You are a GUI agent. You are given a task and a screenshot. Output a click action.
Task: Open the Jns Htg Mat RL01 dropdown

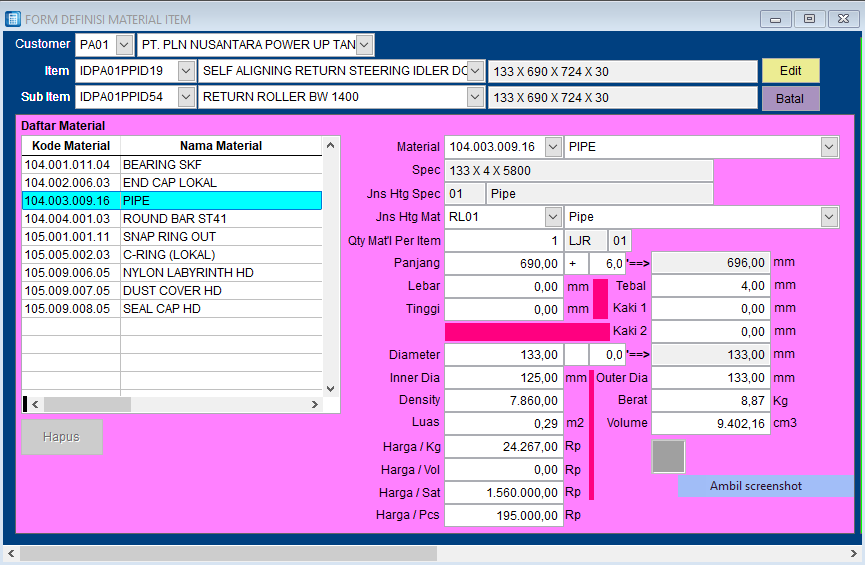point(553,217)
